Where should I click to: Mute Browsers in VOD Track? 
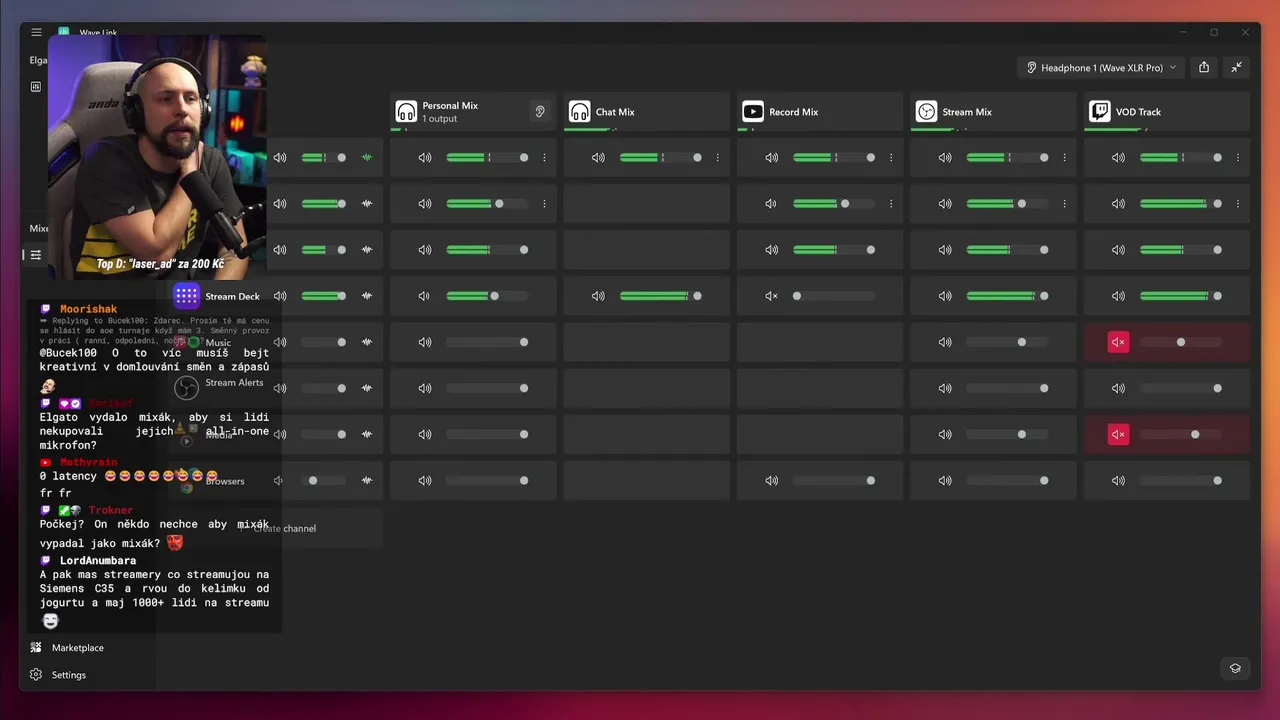(x=1118, y=480)
